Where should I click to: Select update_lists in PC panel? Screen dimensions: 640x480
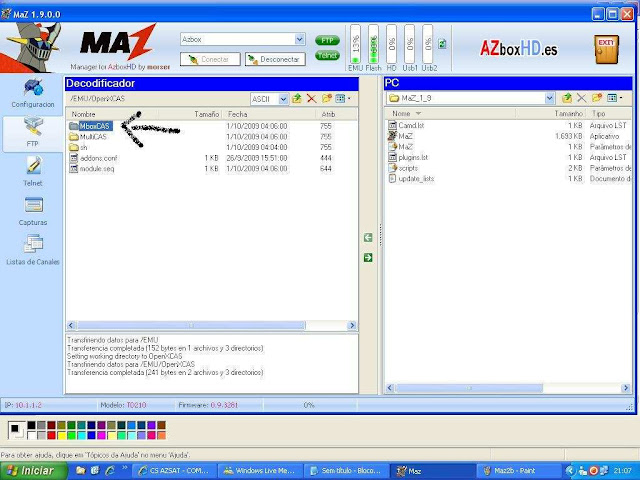pyautogui.click(x=411, y=178)
